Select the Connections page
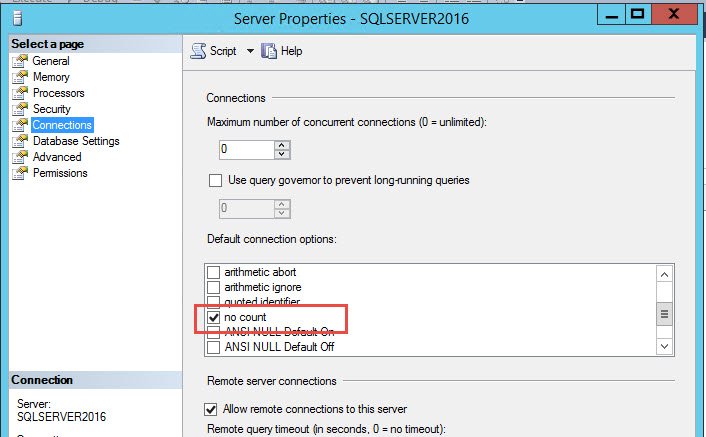 (x=62, y=125)
